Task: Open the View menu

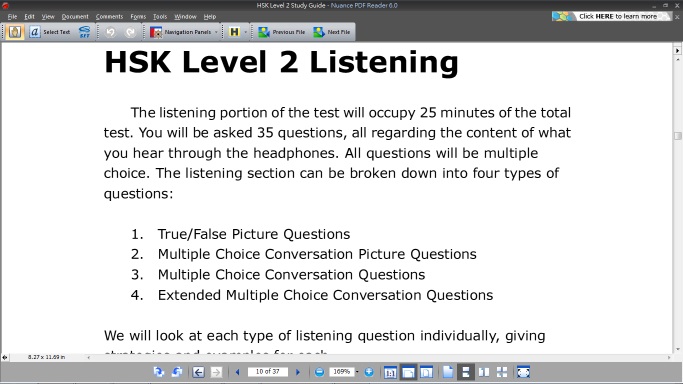Action: point(48,17)
